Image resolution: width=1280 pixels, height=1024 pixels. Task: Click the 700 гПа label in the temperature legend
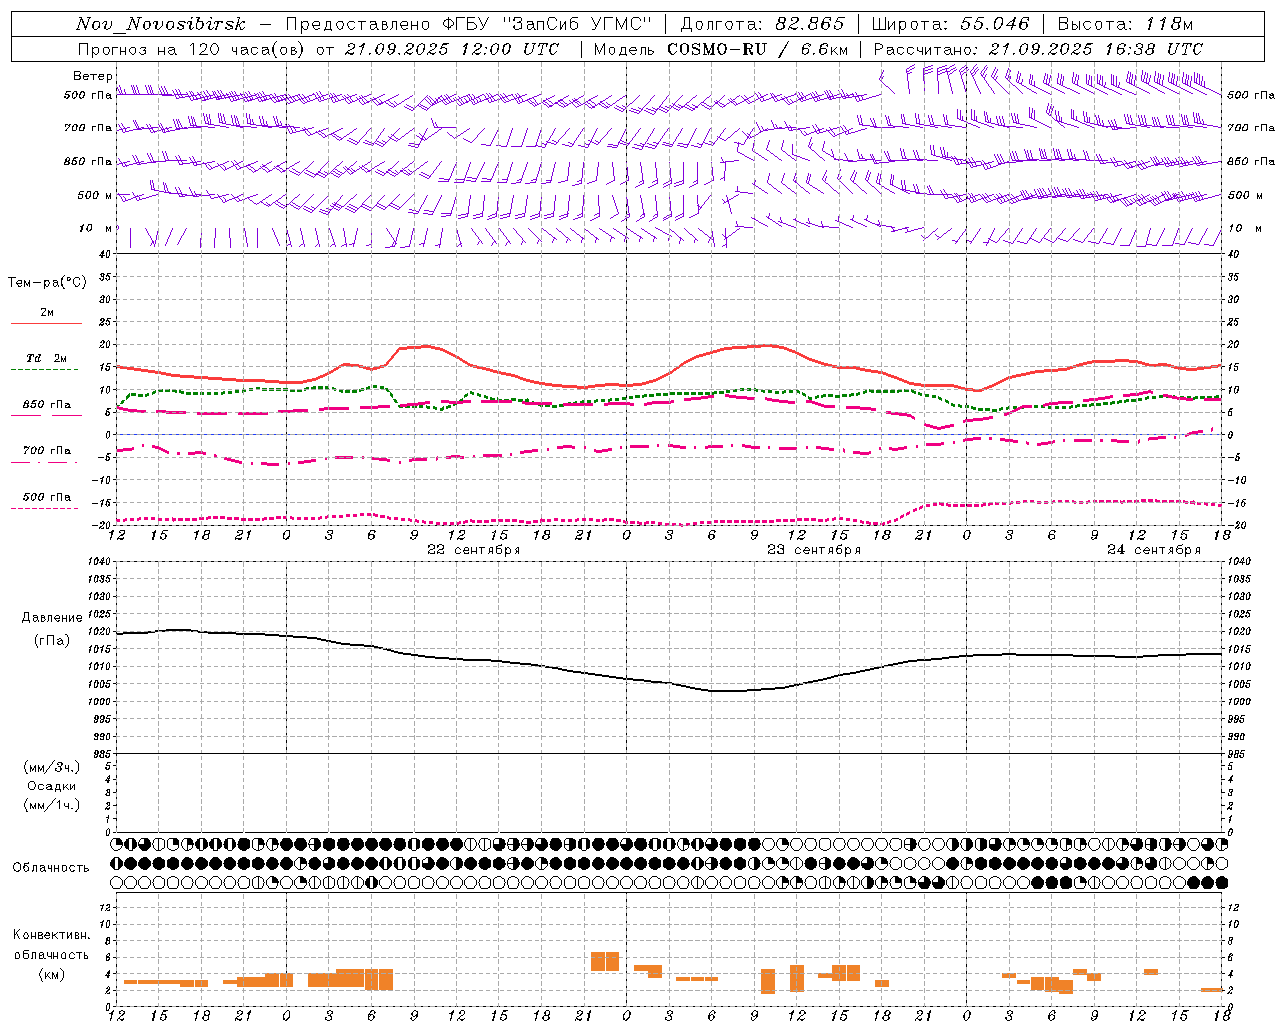tap(47, 450)
